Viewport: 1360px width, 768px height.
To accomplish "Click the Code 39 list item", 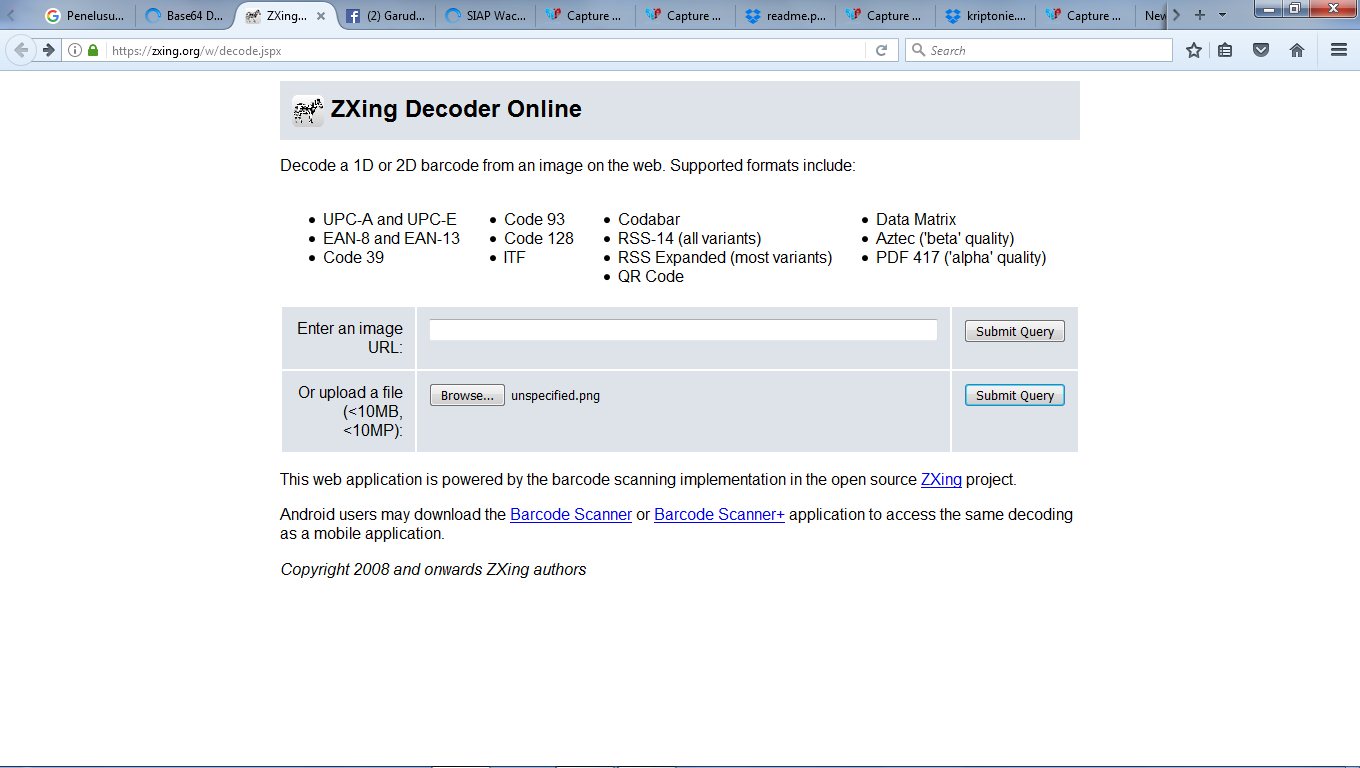I will coord(353,257).
